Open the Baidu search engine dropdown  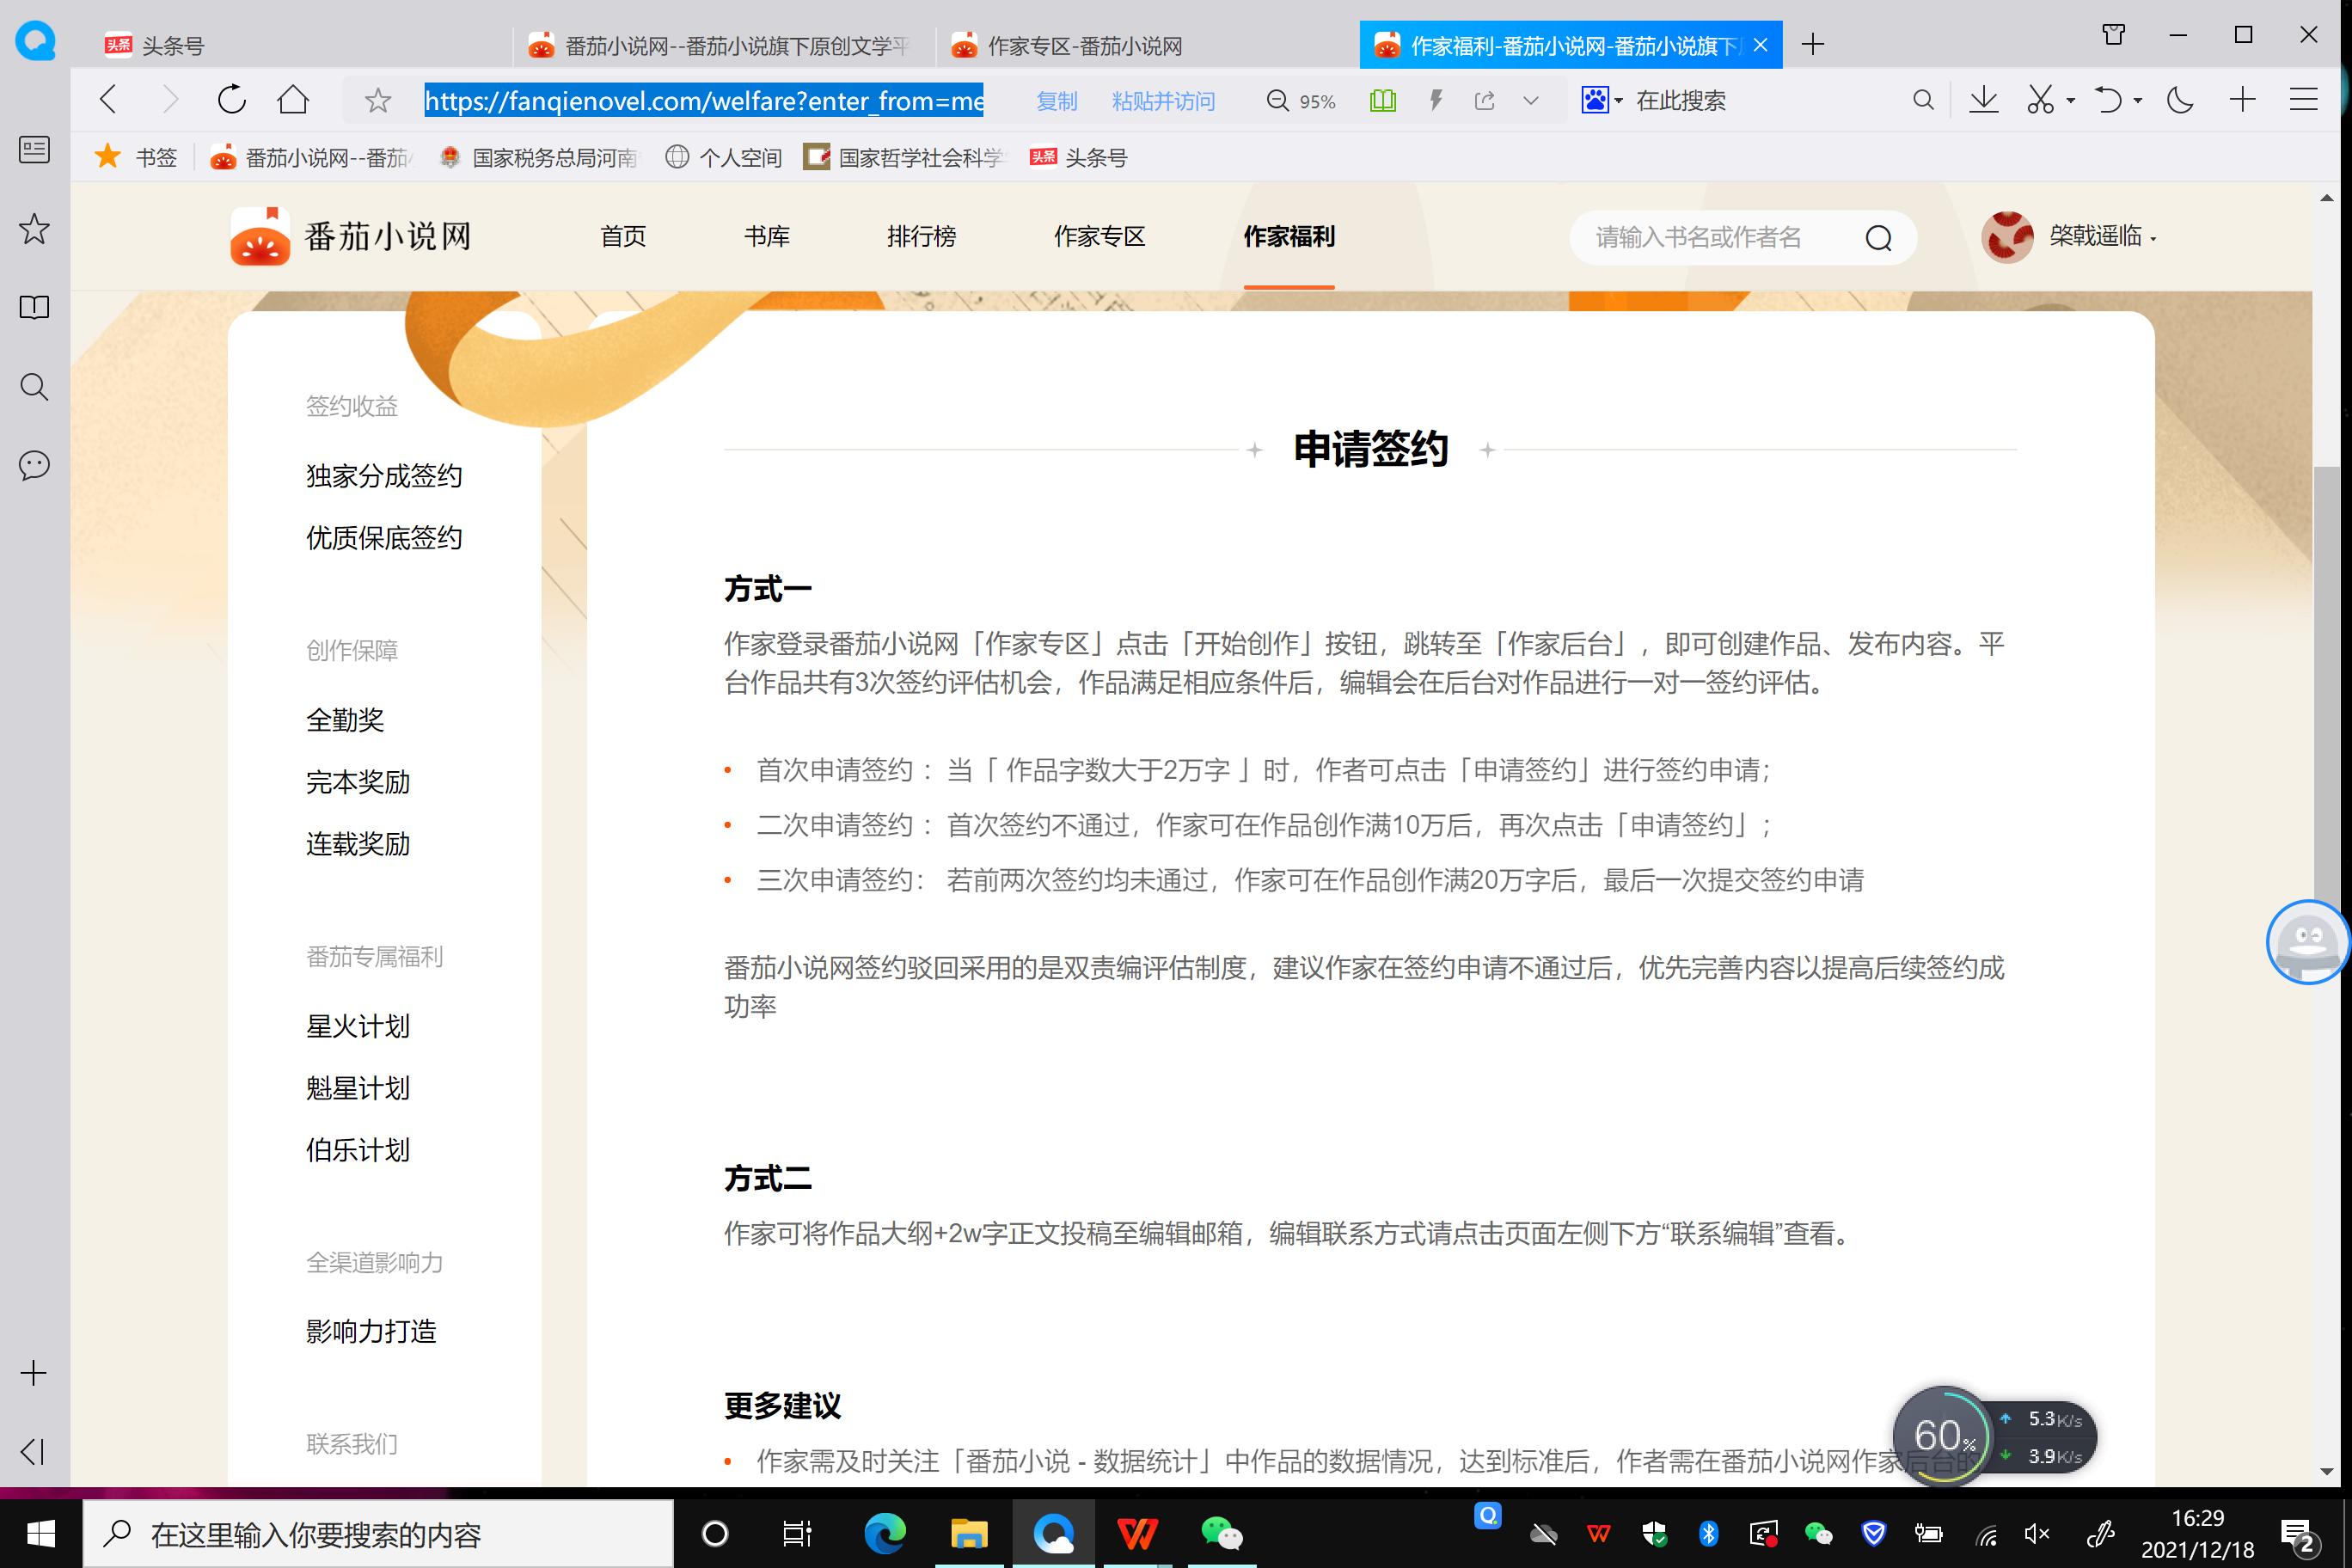point(1617,100)
